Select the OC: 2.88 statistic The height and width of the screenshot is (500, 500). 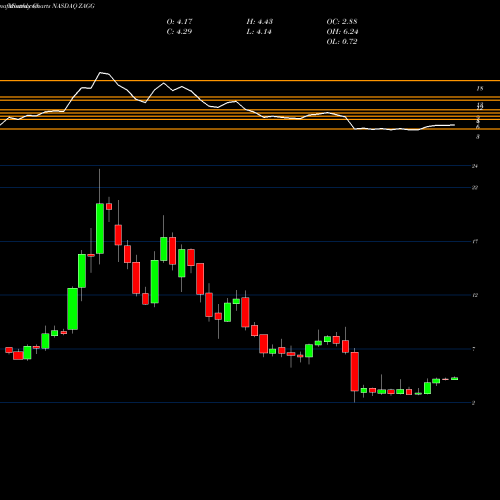coord(342,22)
